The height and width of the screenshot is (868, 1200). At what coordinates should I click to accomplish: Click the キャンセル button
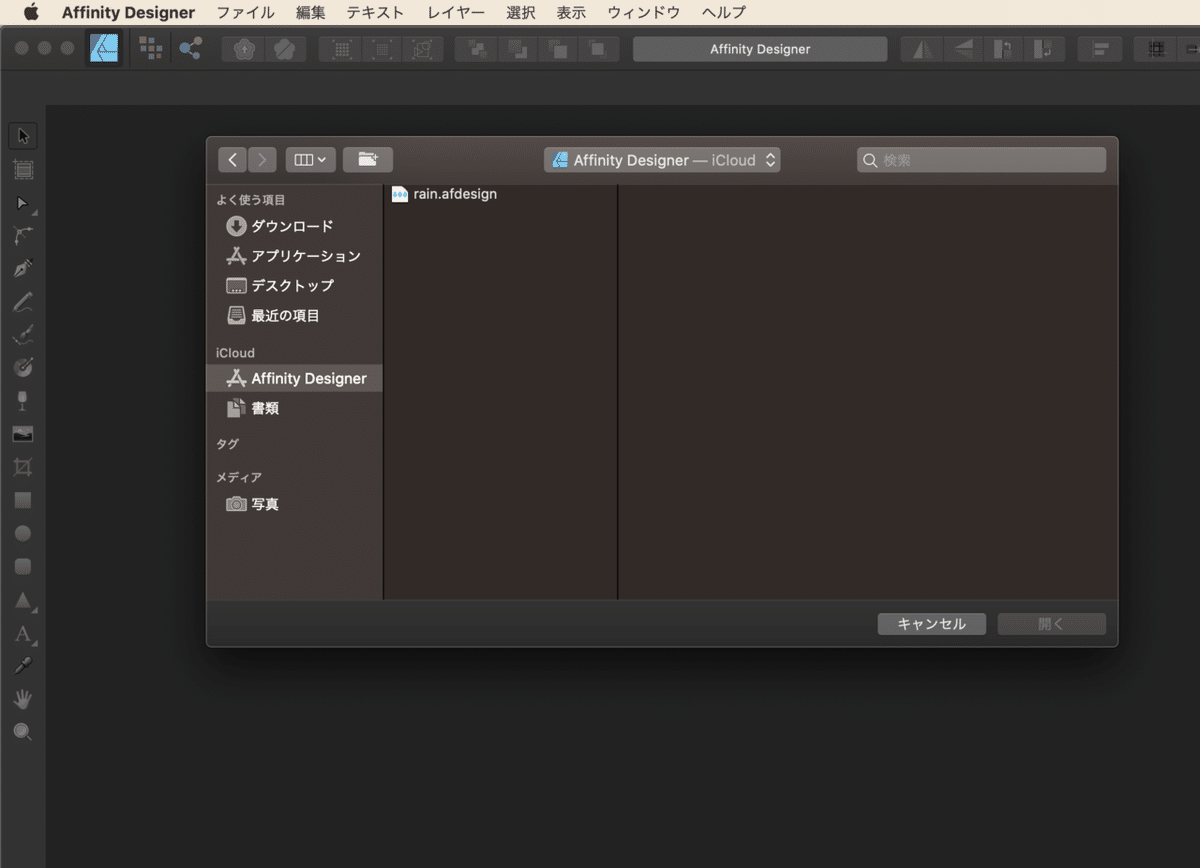[932, 624]
